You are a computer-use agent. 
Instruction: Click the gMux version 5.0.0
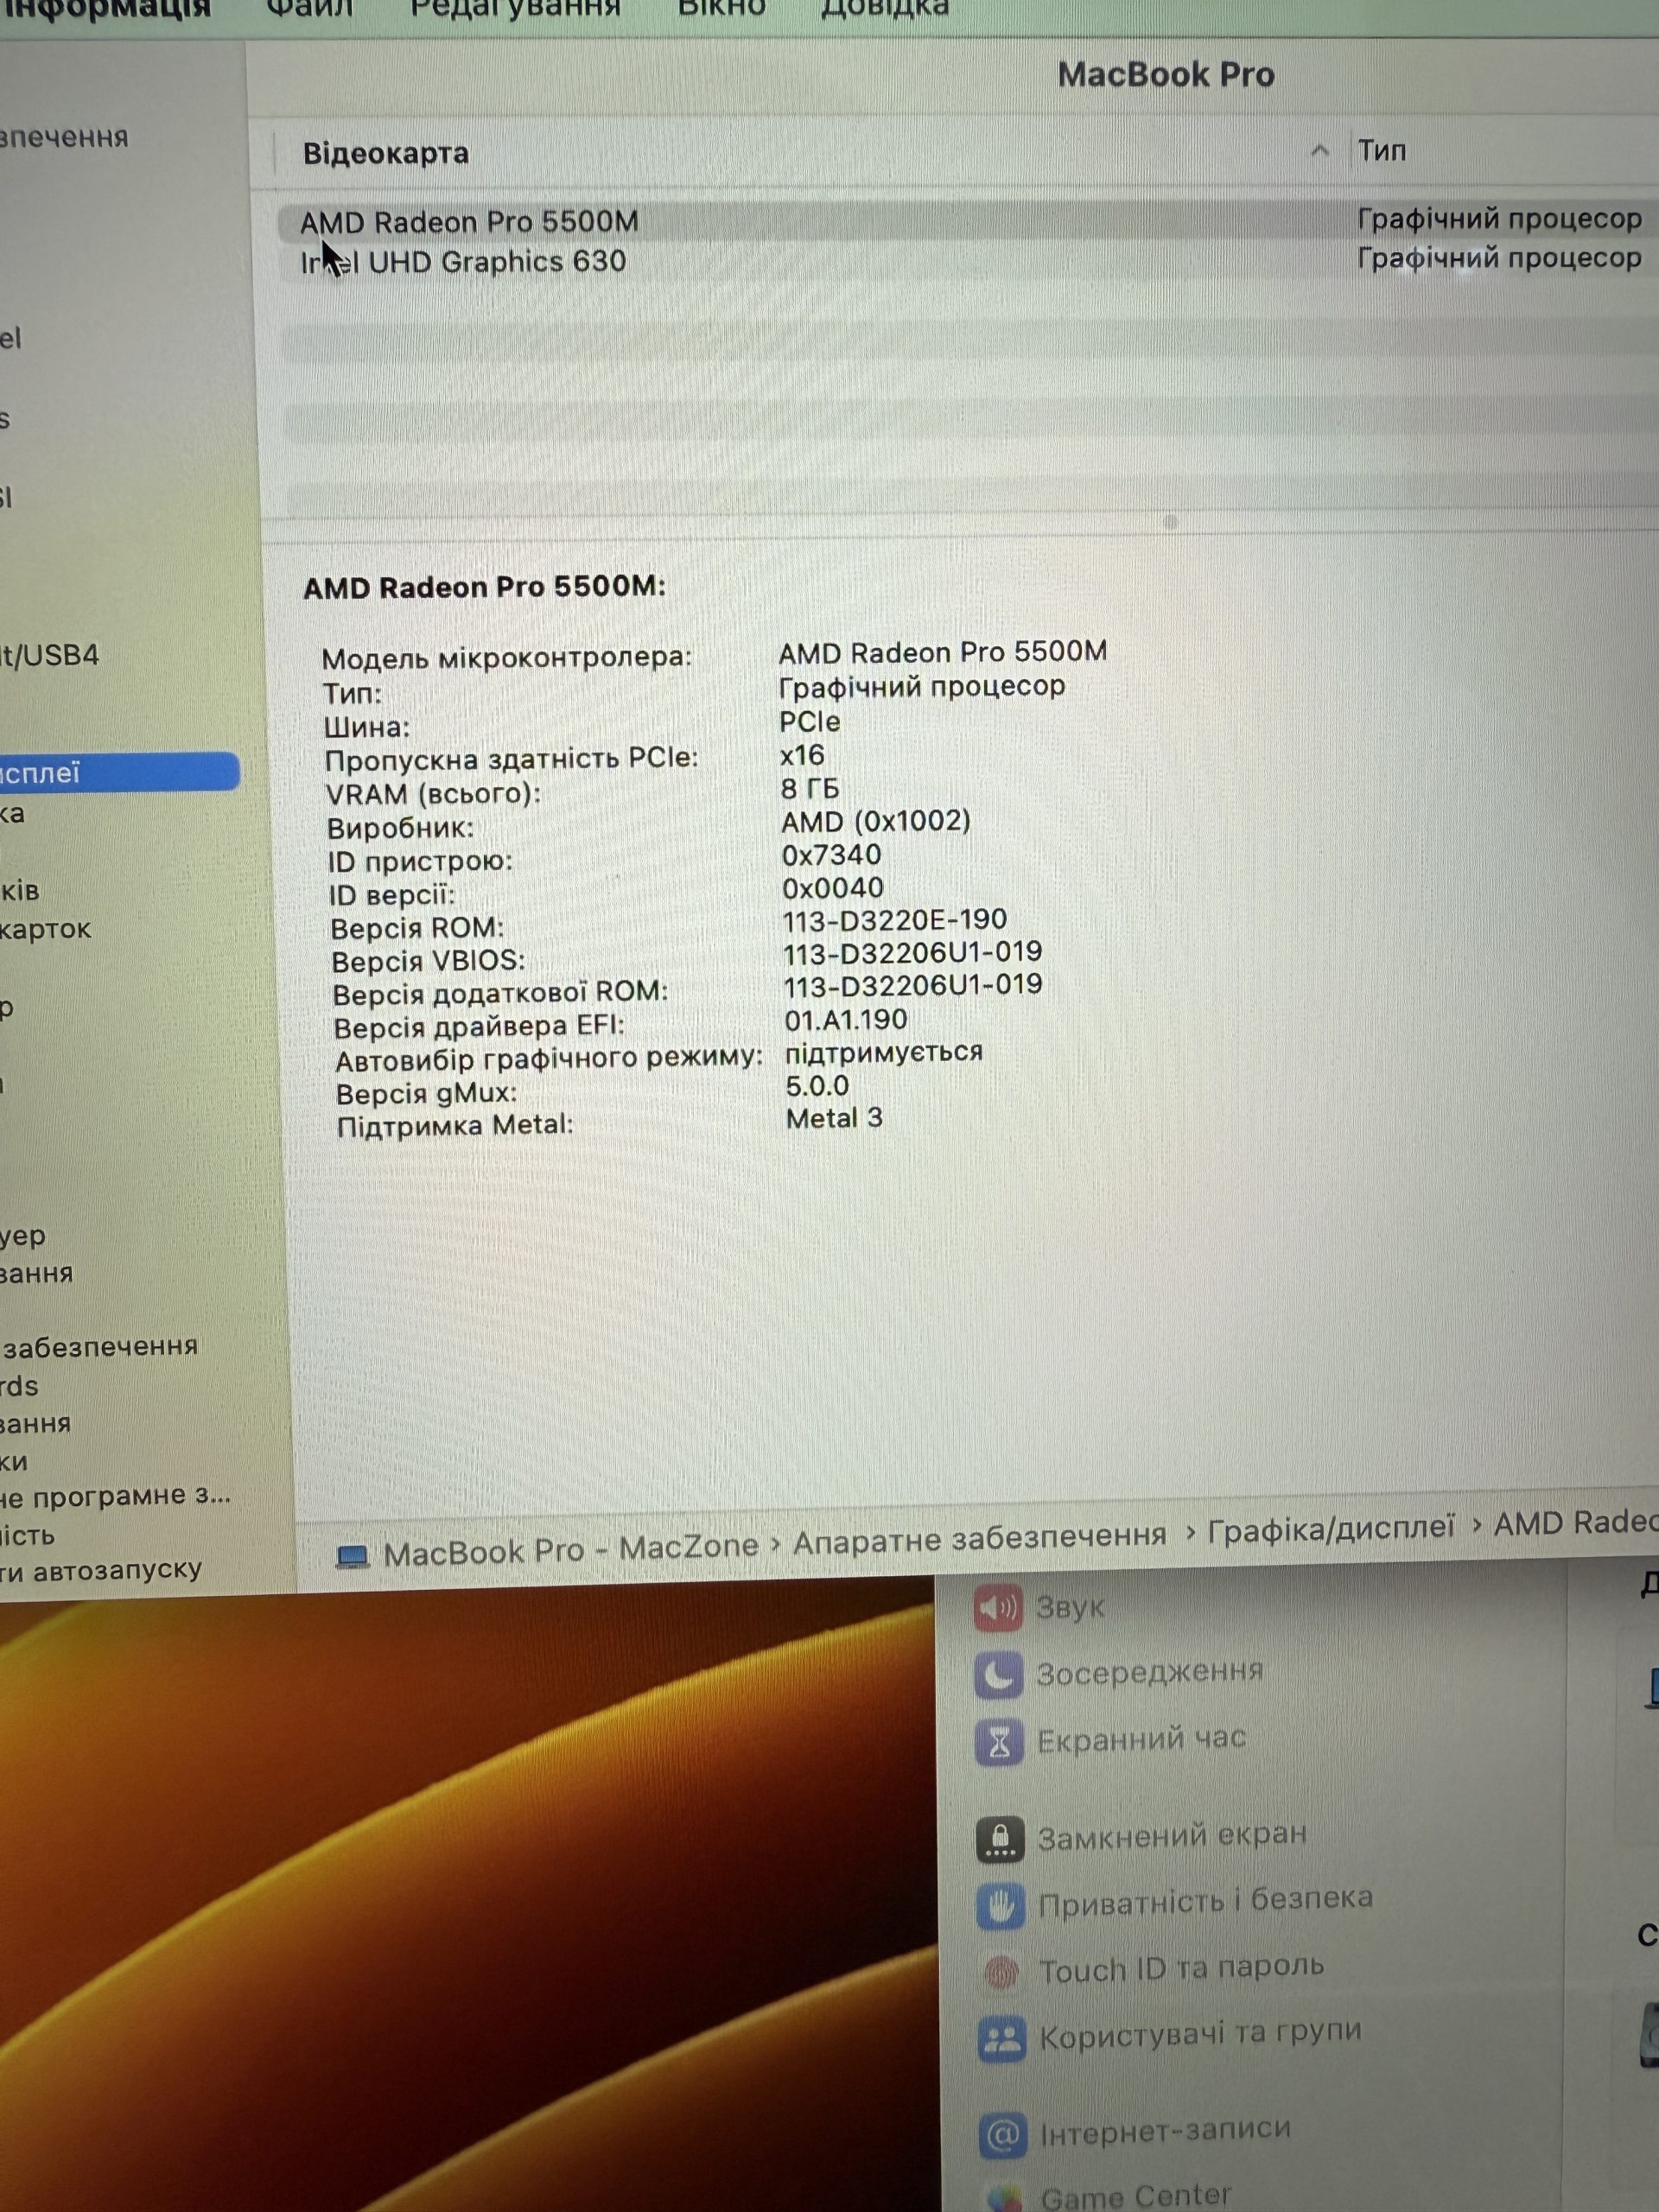[817, 1085]
